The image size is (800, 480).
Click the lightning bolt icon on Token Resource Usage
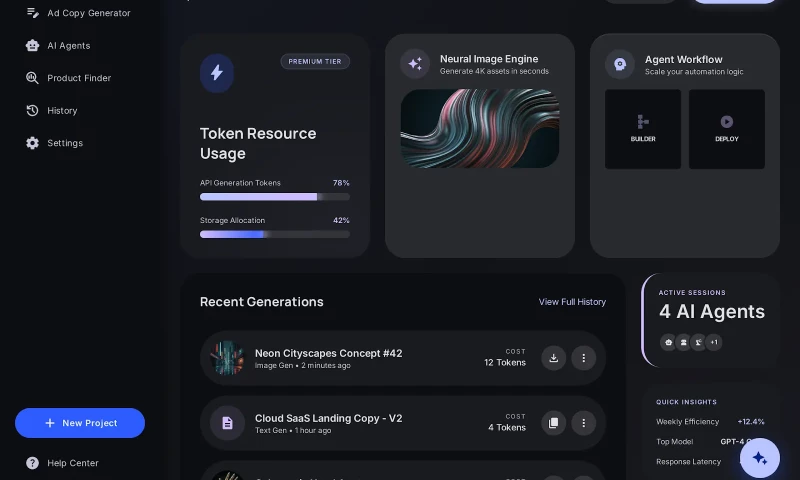tap(217, 73)
